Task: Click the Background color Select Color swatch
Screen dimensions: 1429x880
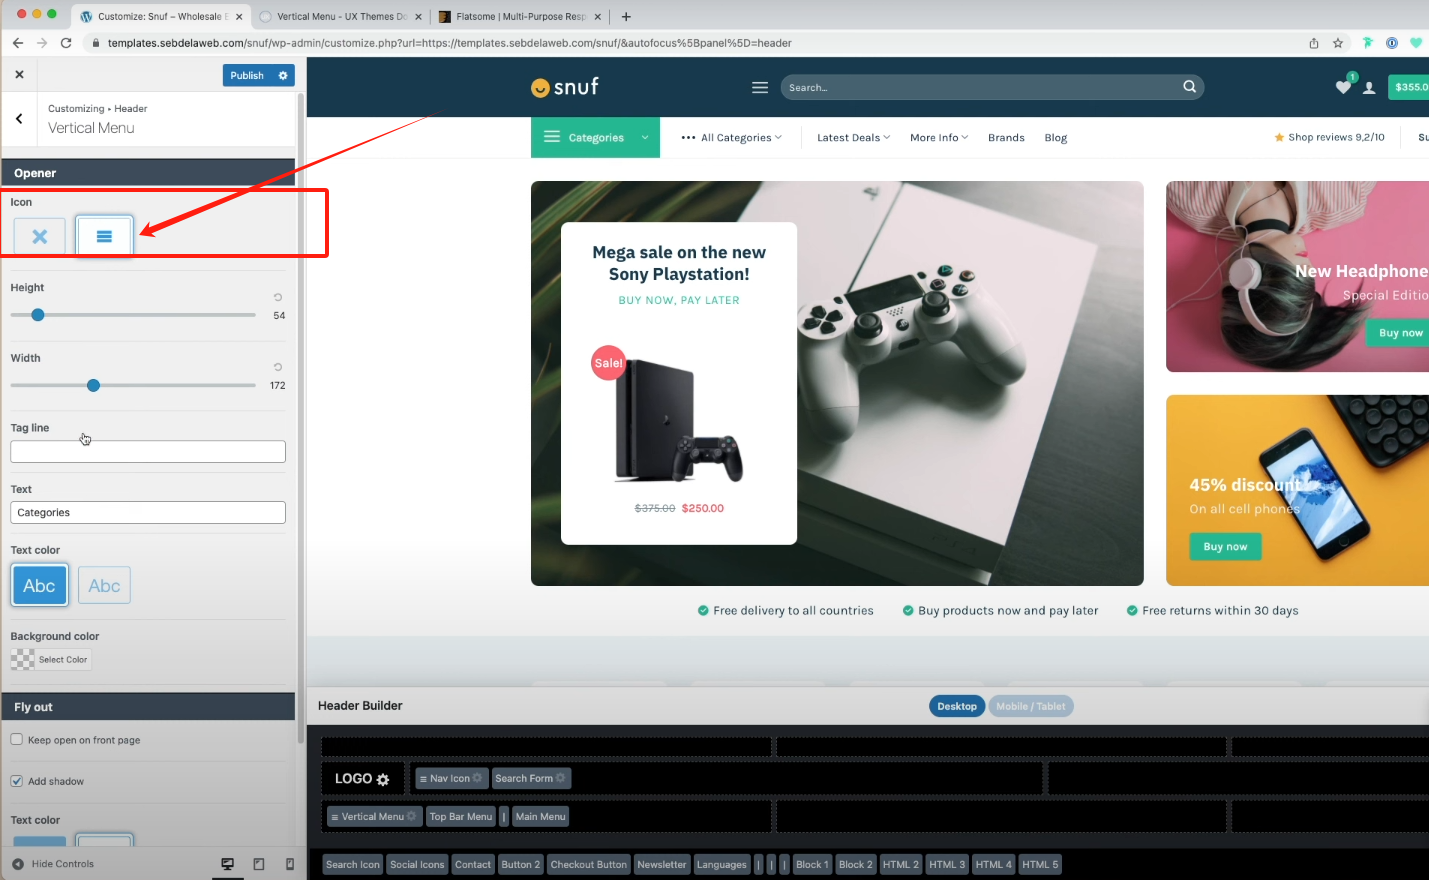Action: [x=51, y=660]
